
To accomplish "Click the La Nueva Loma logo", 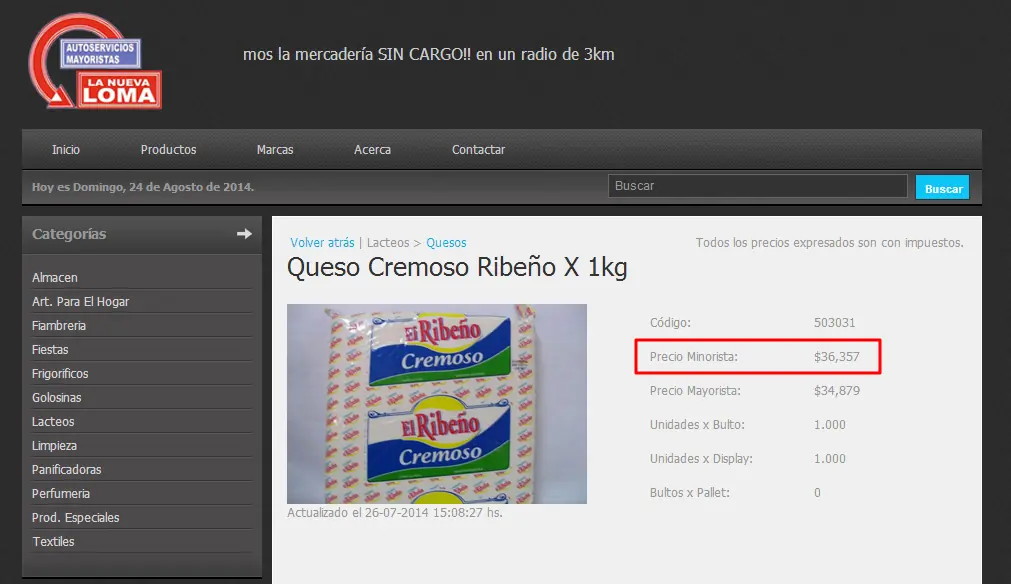I will point(95,62).
